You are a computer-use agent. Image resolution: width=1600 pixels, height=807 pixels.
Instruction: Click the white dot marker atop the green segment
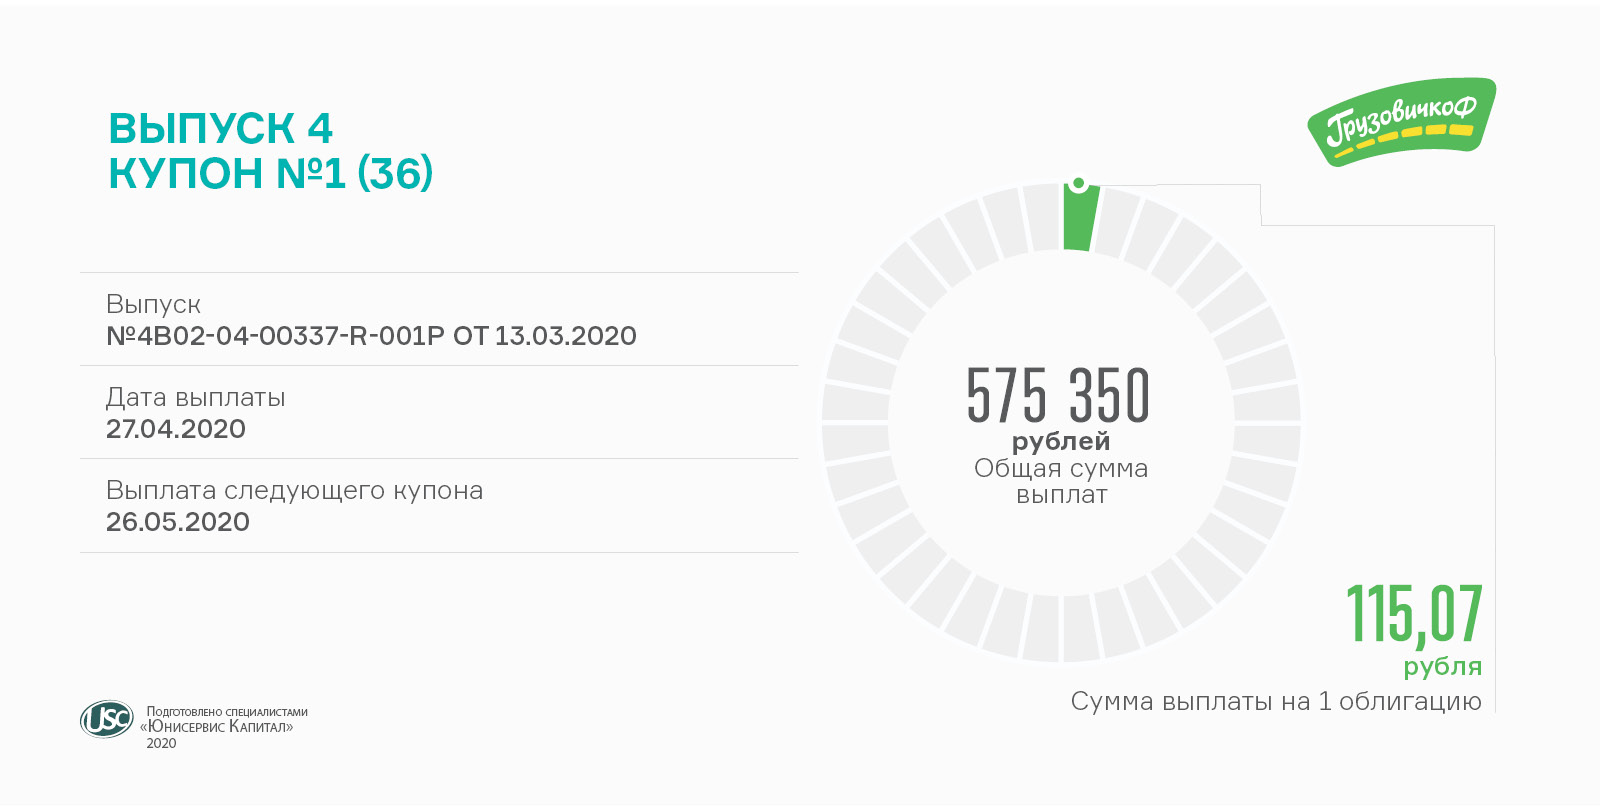pyautogui.click(x=1078, y=184)
